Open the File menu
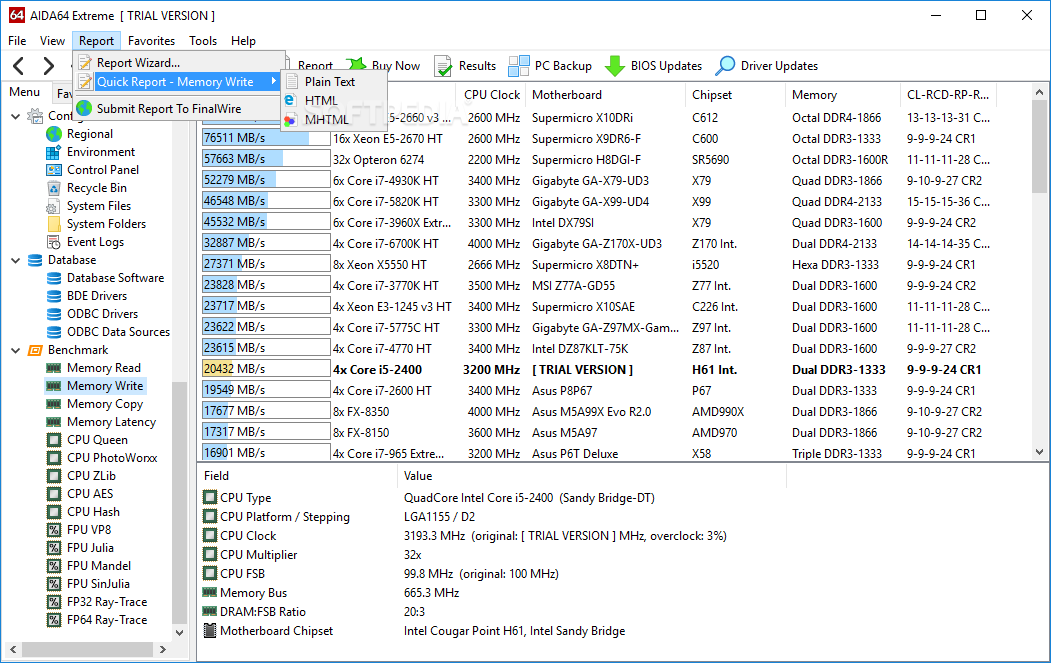This screenshot has width=1051, height=663. [17, 41]
